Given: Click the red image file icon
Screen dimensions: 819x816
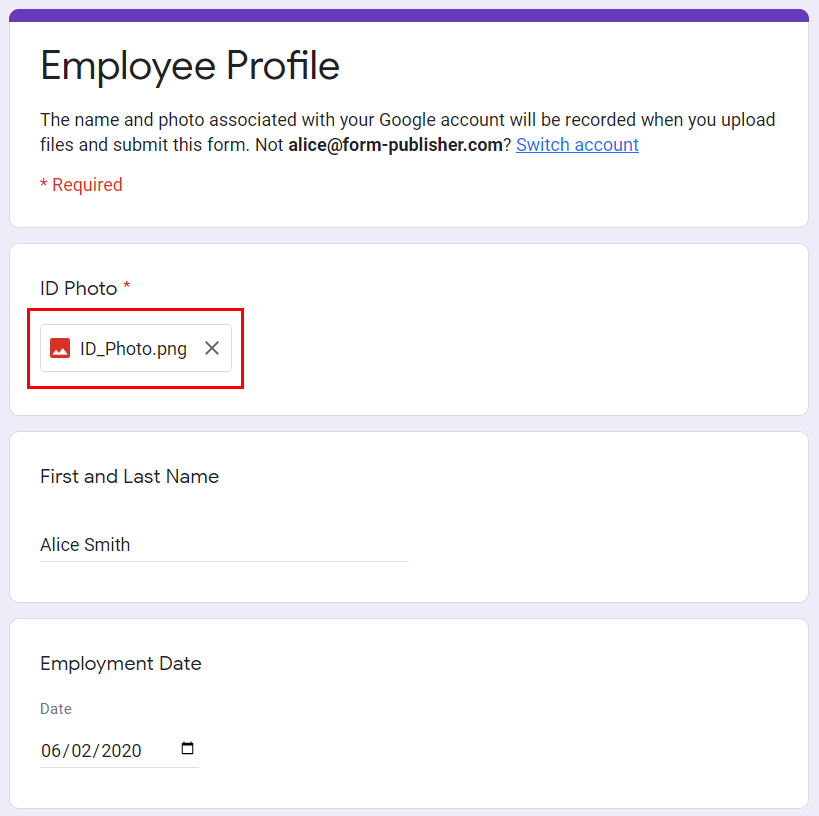Looking at the screenshot, I should click(60, 348).
